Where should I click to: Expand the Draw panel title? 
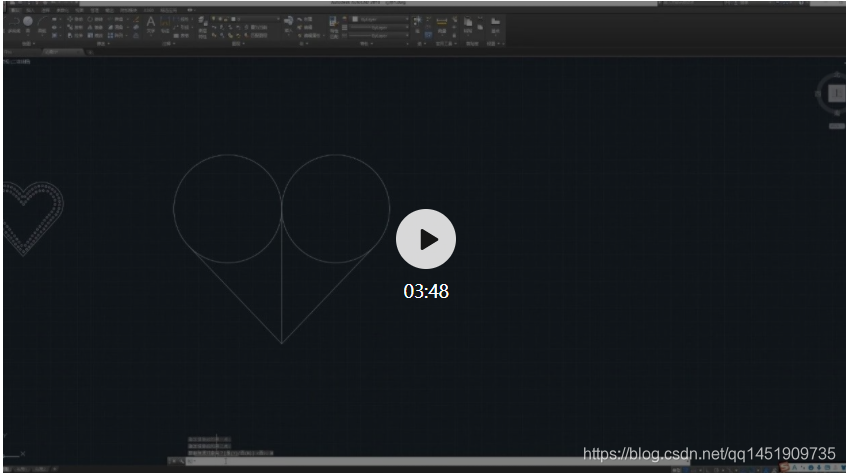coord(28,44)
